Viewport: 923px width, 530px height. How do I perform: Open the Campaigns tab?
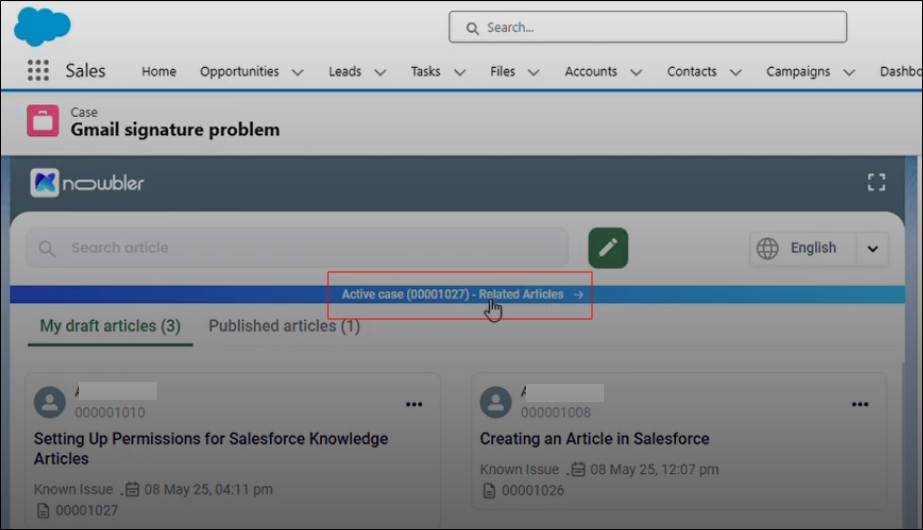(x=798, y=71)
